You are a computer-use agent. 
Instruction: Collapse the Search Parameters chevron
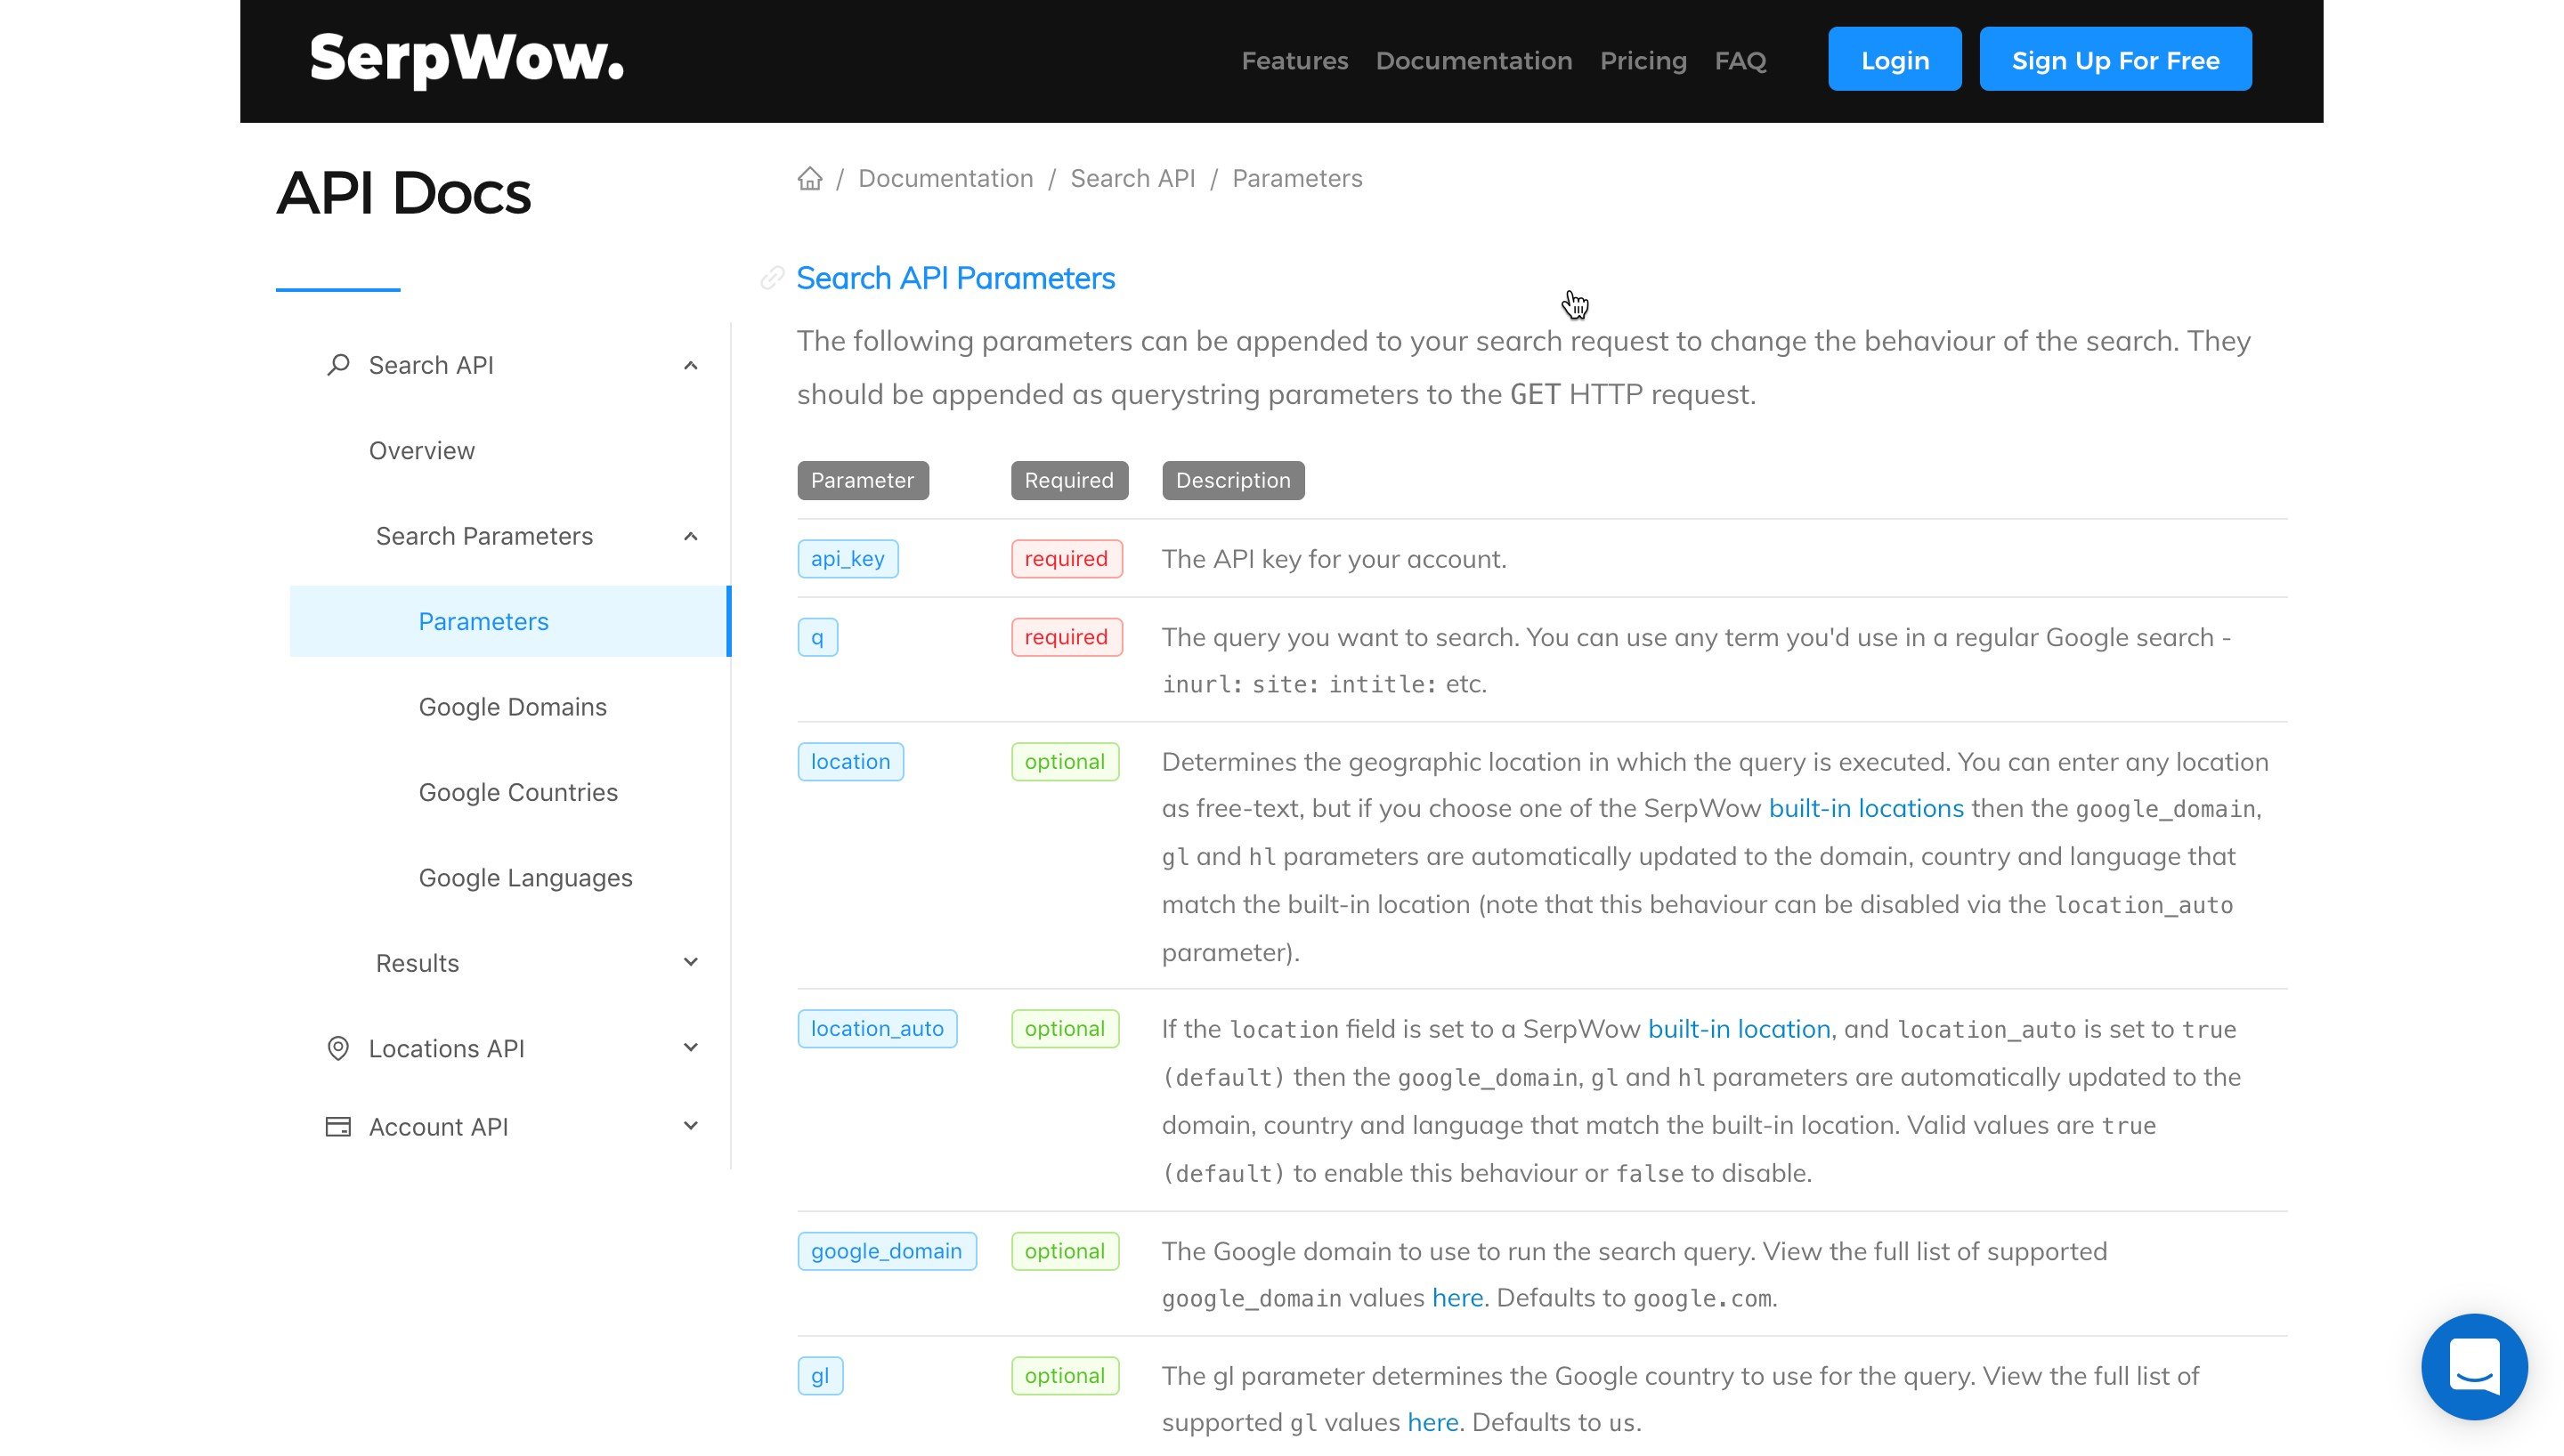pyautogui.click(x=690, y=536)
